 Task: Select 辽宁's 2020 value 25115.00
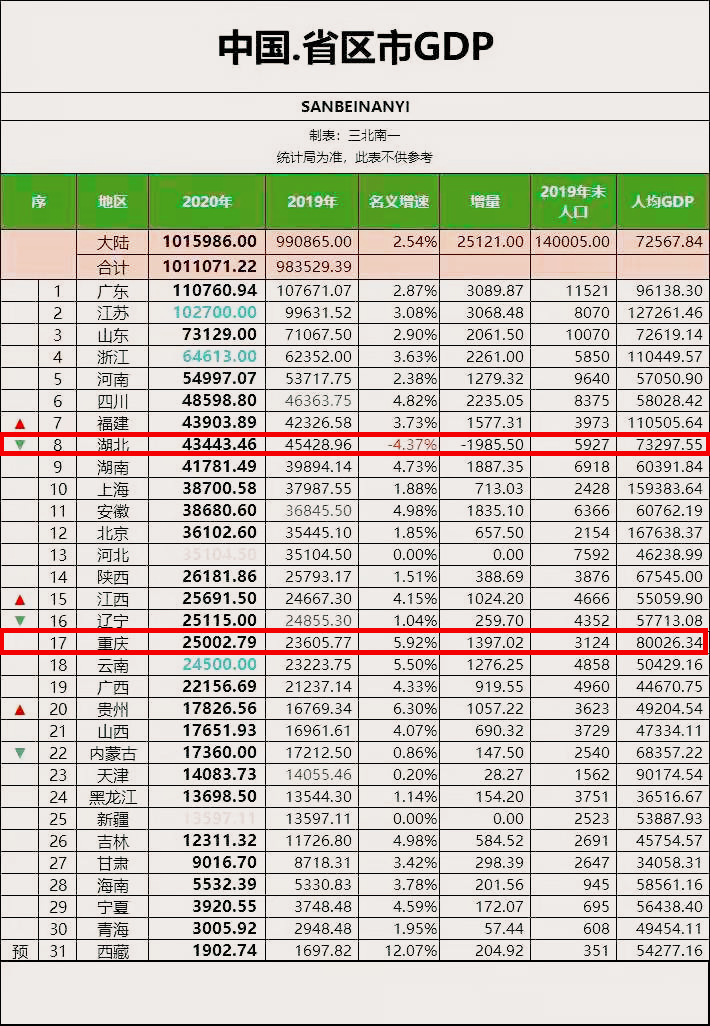219,620
